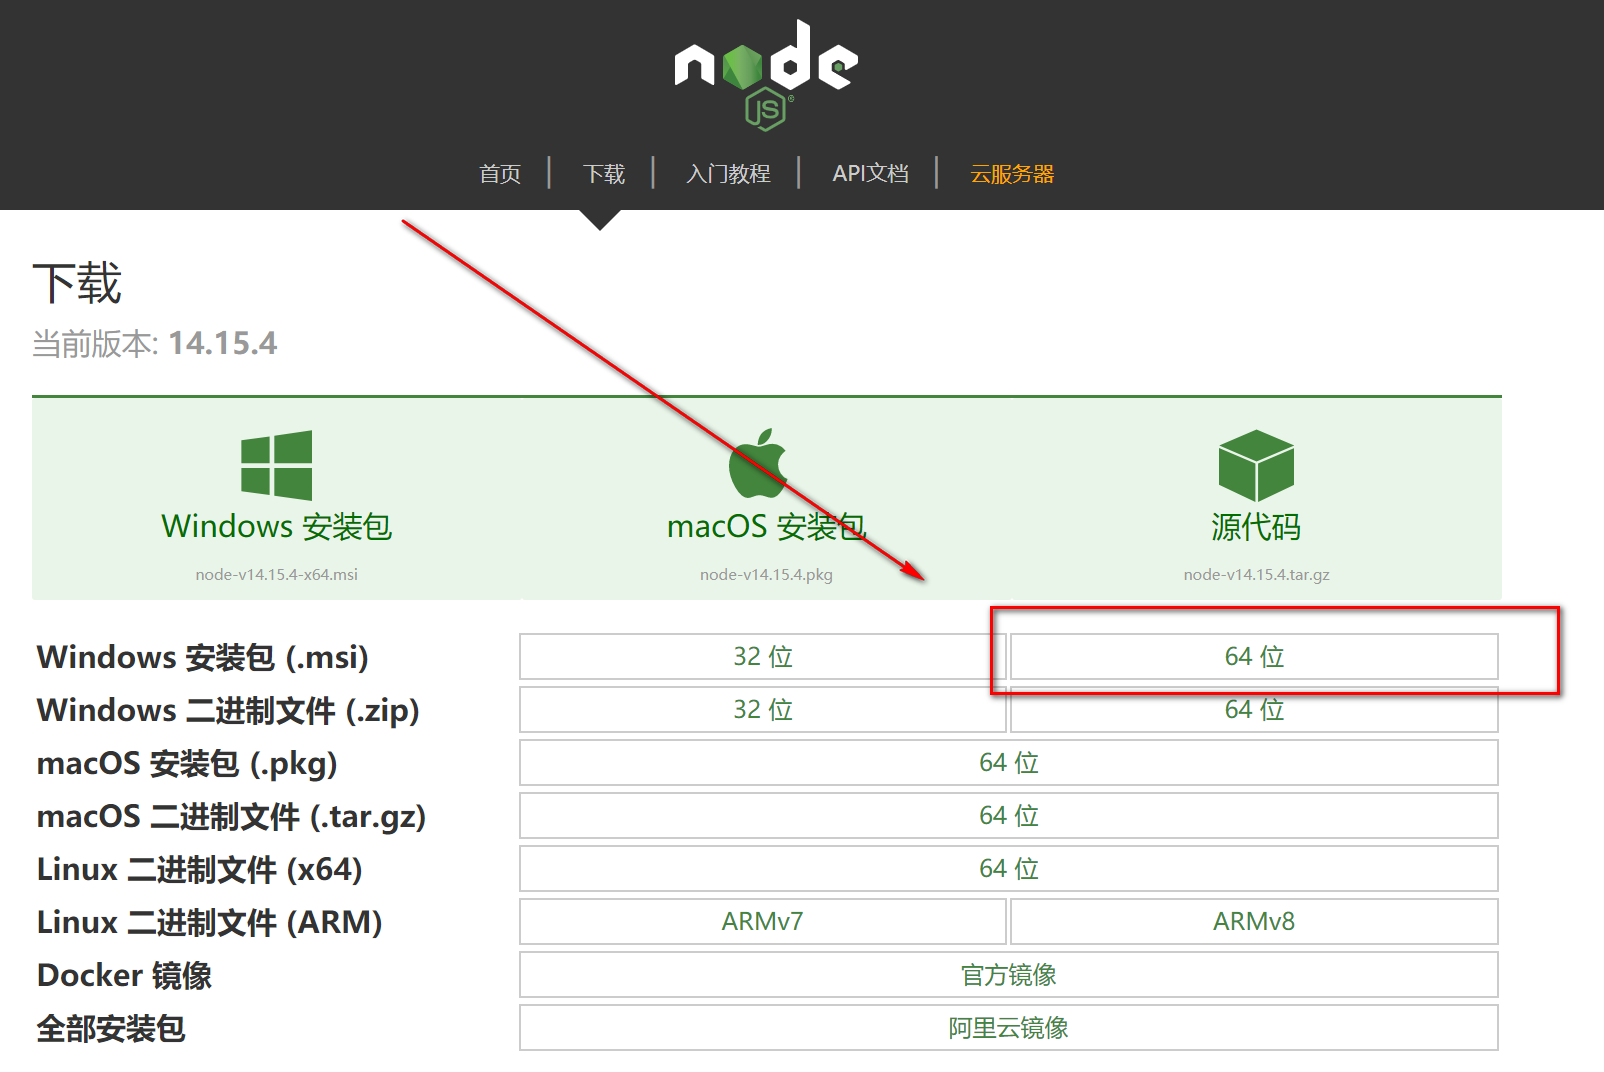This screenshot has height=1072, width=1604.
Task: Click the Linux 二进制文件 (x64) label
Action: coord(200,869)
